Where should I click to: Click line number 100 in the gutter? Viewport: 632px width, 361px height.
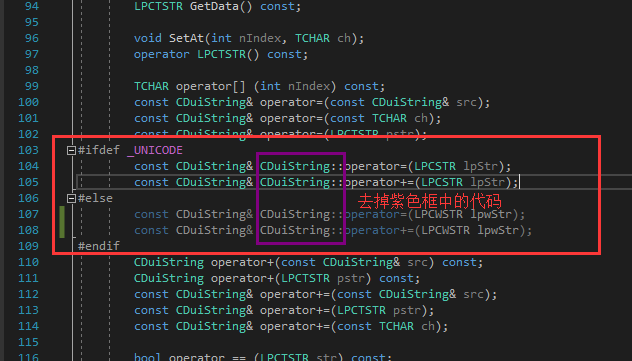pos(28,102)
